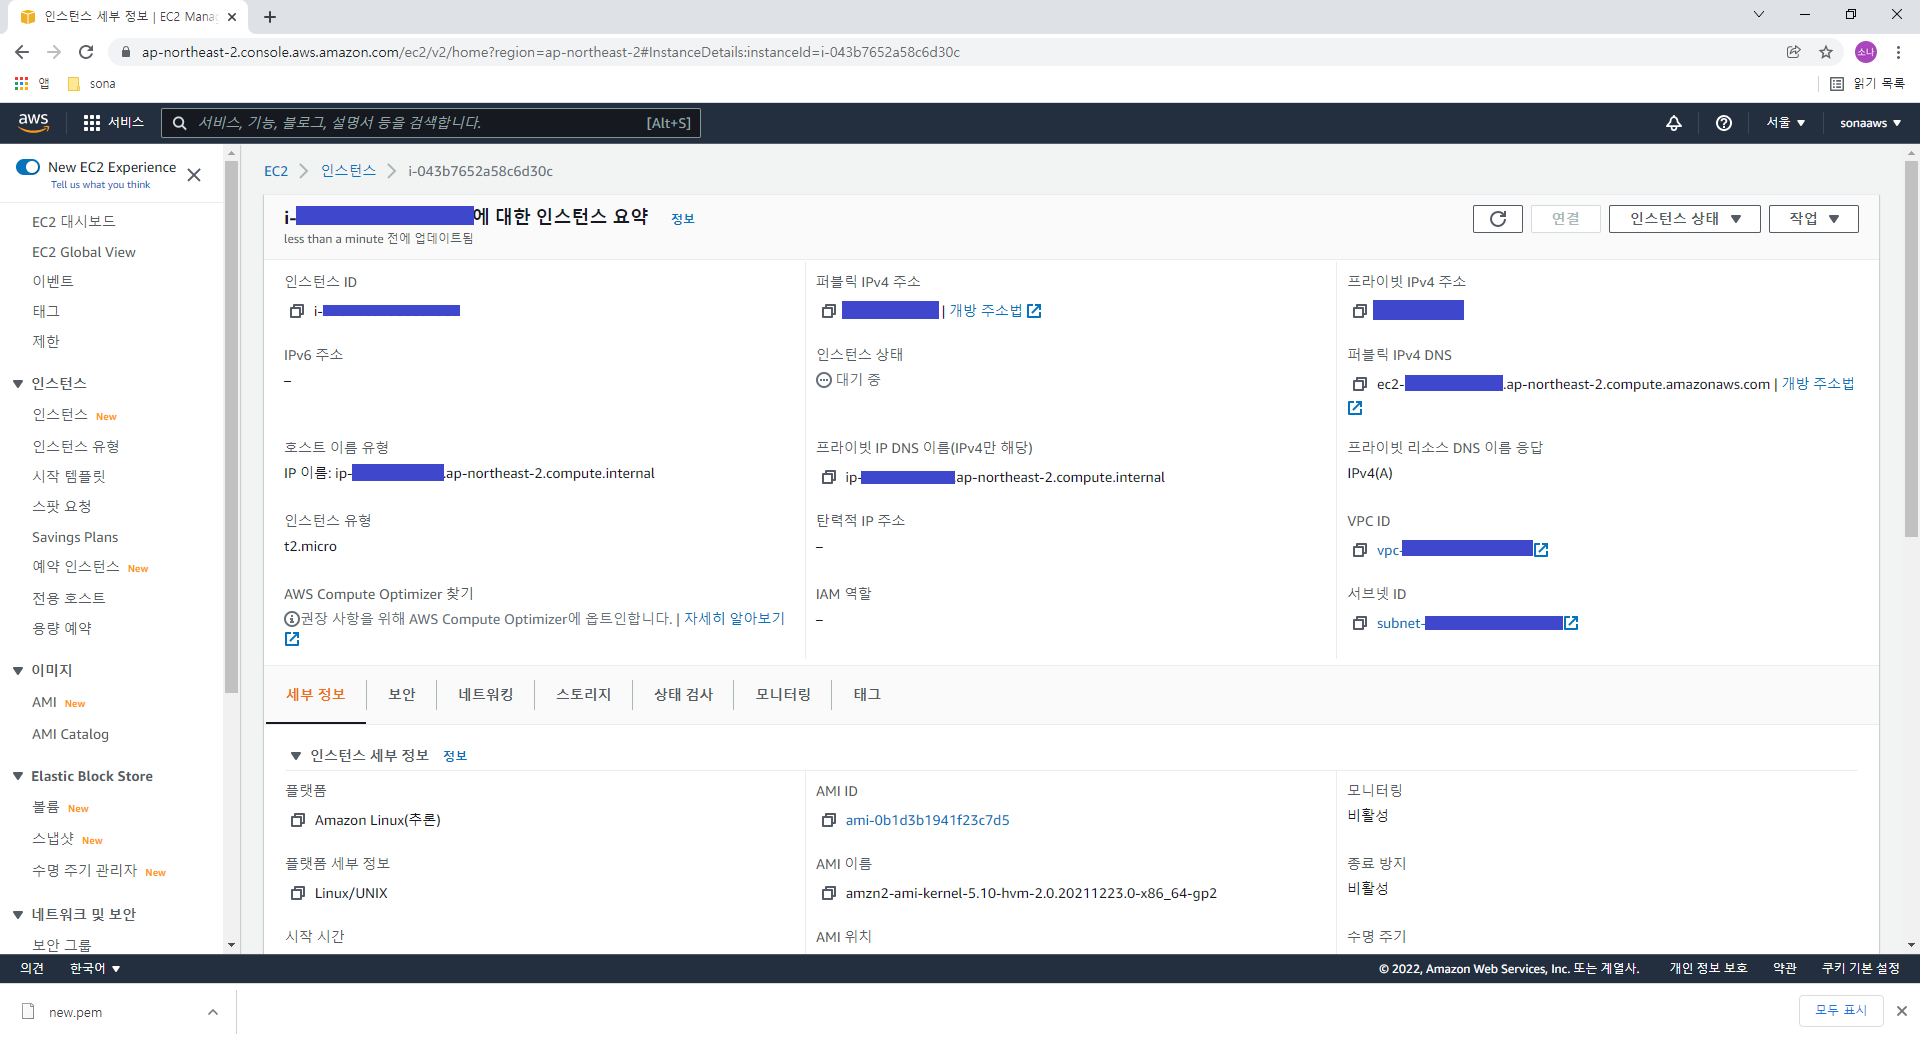Bookmark this page with star icon
Image resolution: width=1920 pixels, height=1038 pixels.
coord(1826,52)
